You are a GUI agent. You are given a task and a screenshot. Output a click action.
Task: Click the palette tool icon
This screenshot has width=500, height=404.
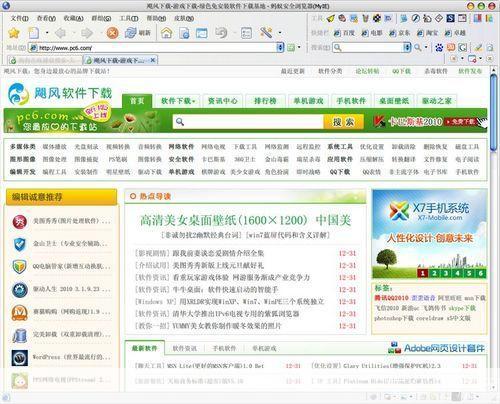(342, 18)
